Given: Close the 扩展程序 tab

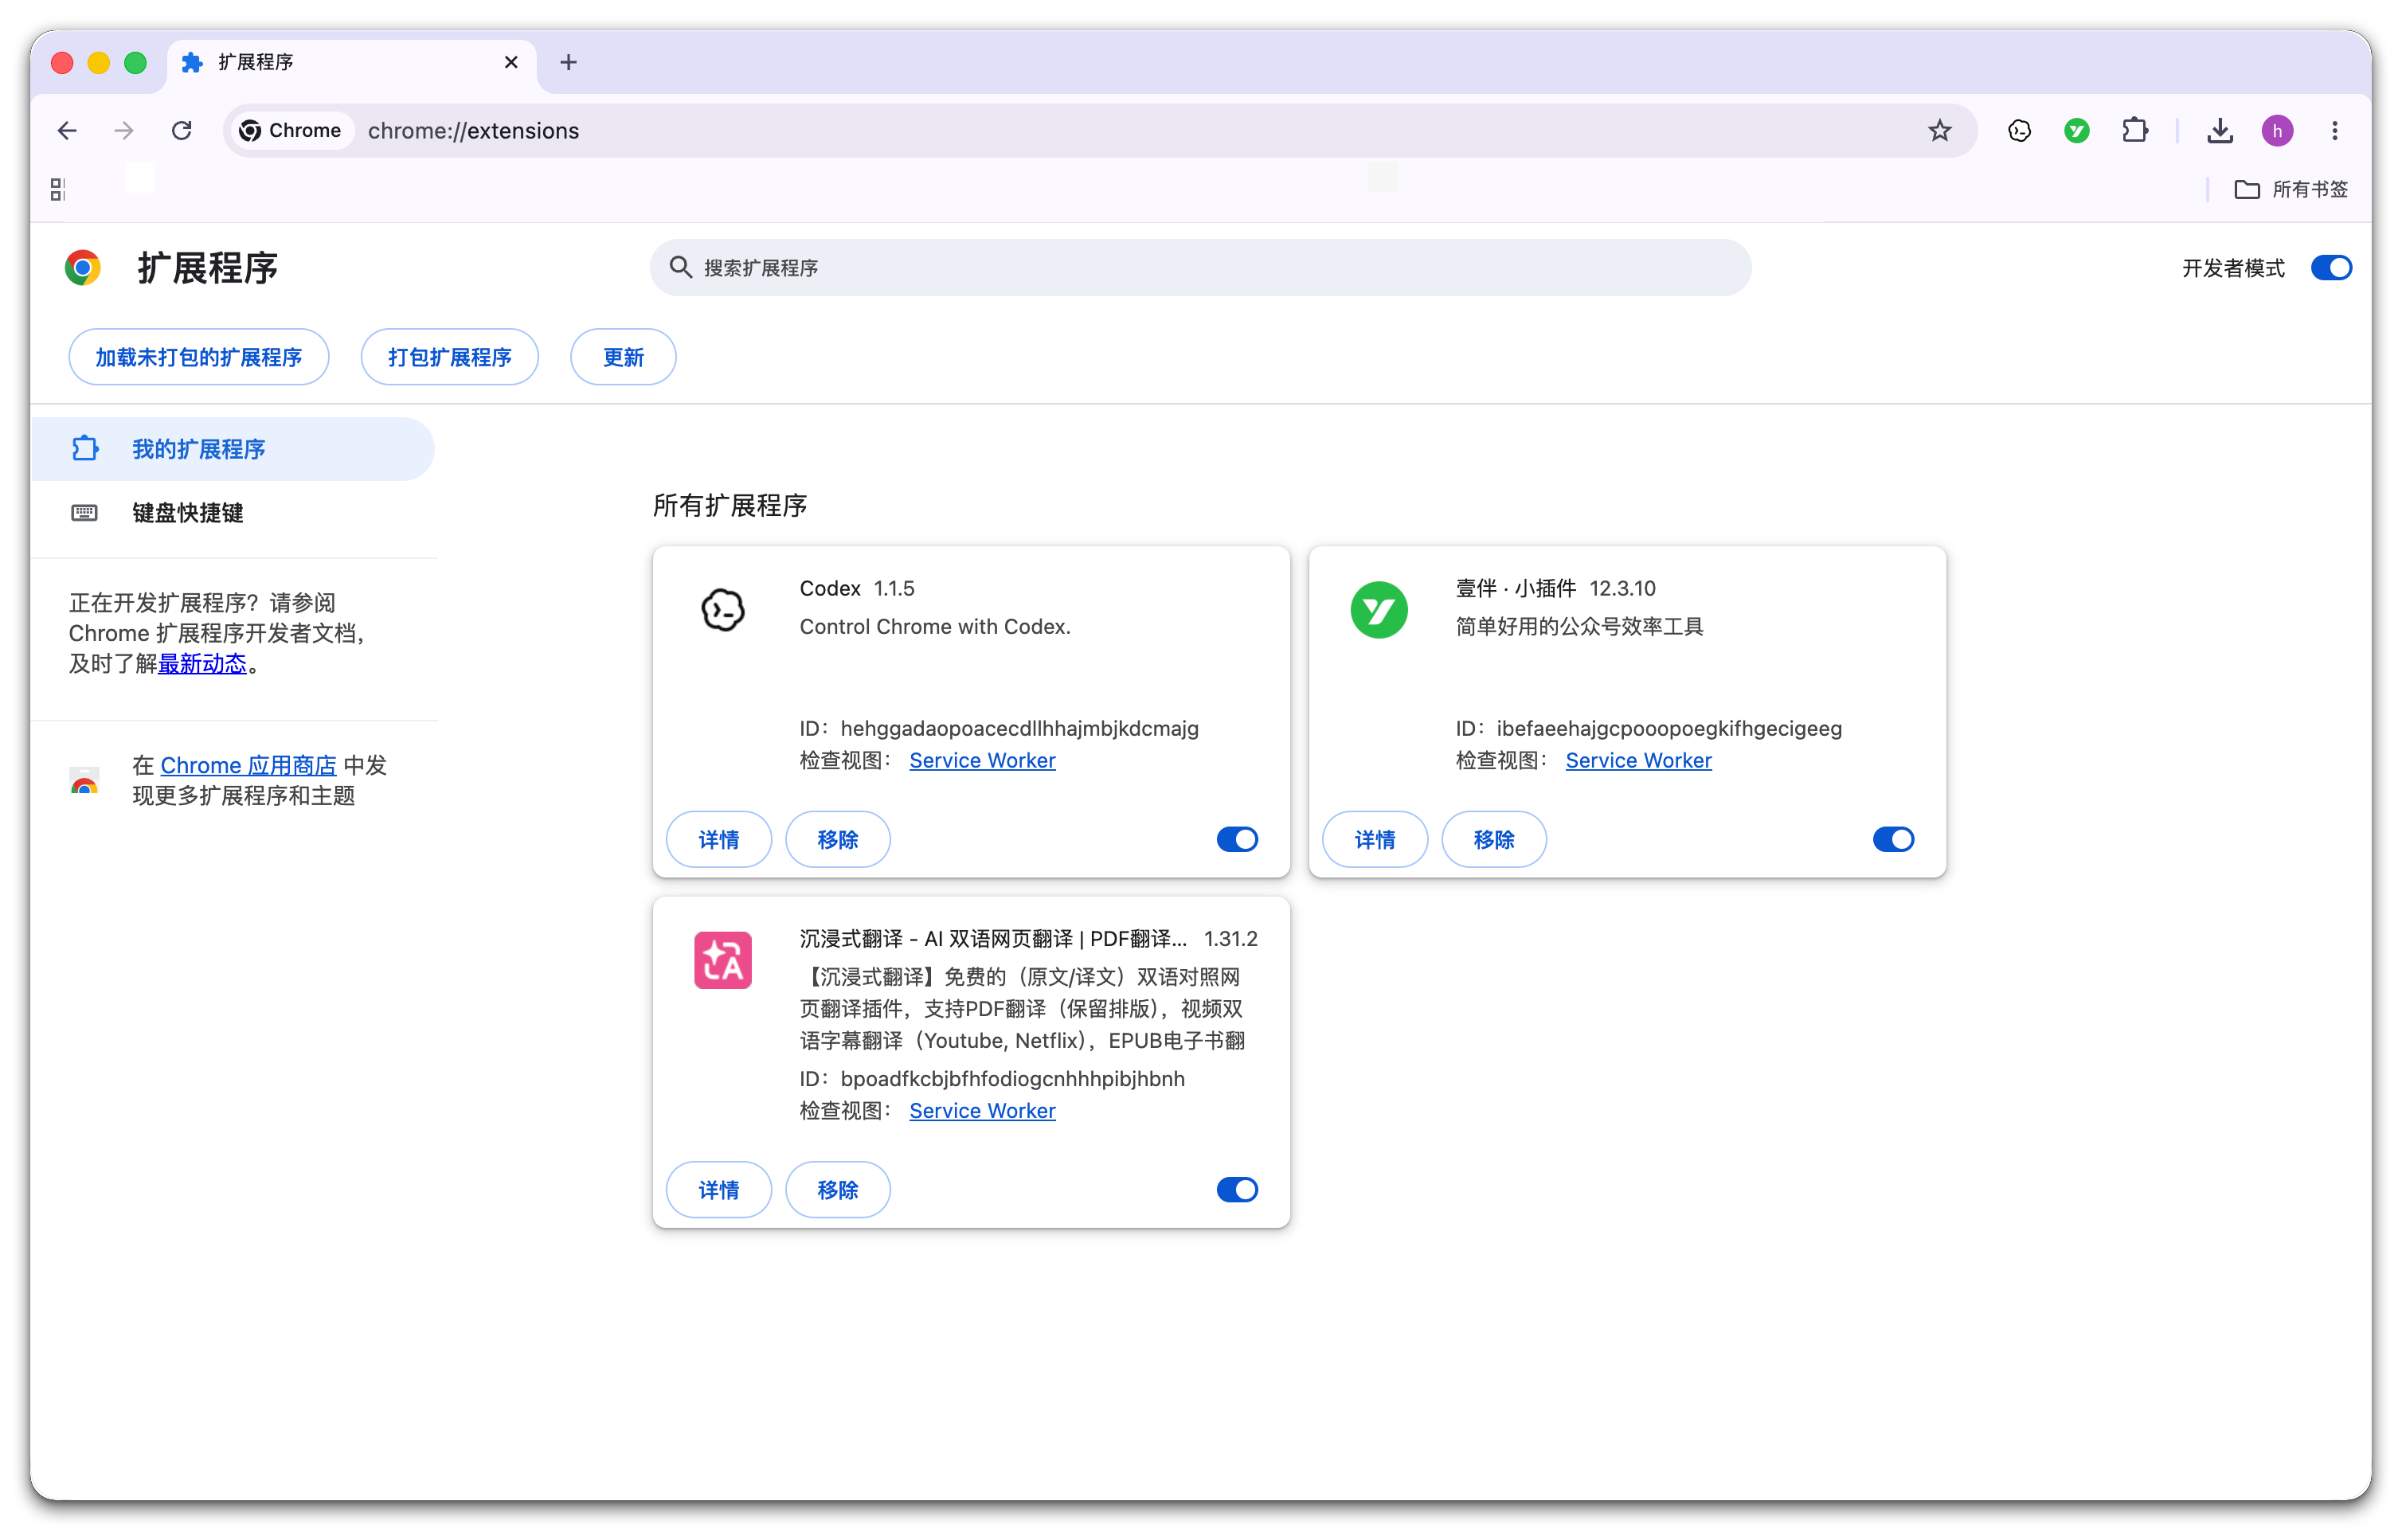Looking at the screenshot, I should click(511, 62).
